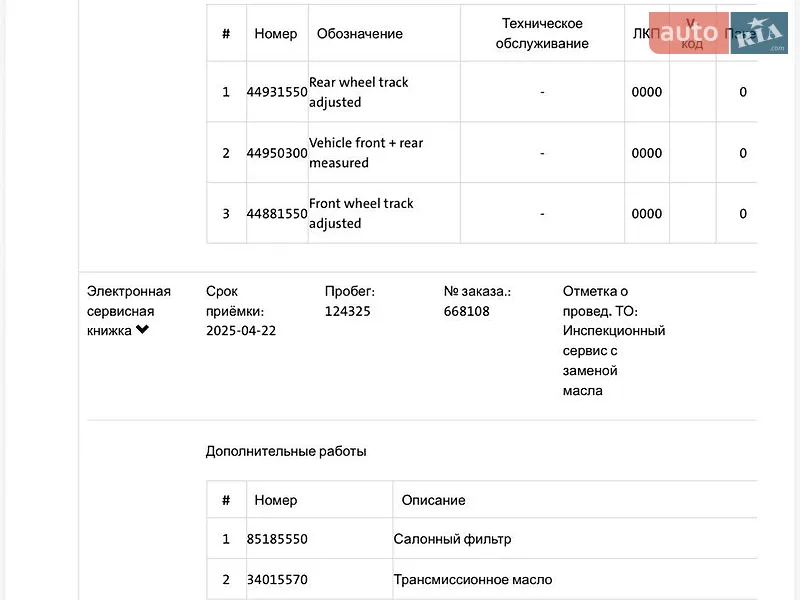Select part number 44881550
800x600 pixels.
[x=277, y=213]
